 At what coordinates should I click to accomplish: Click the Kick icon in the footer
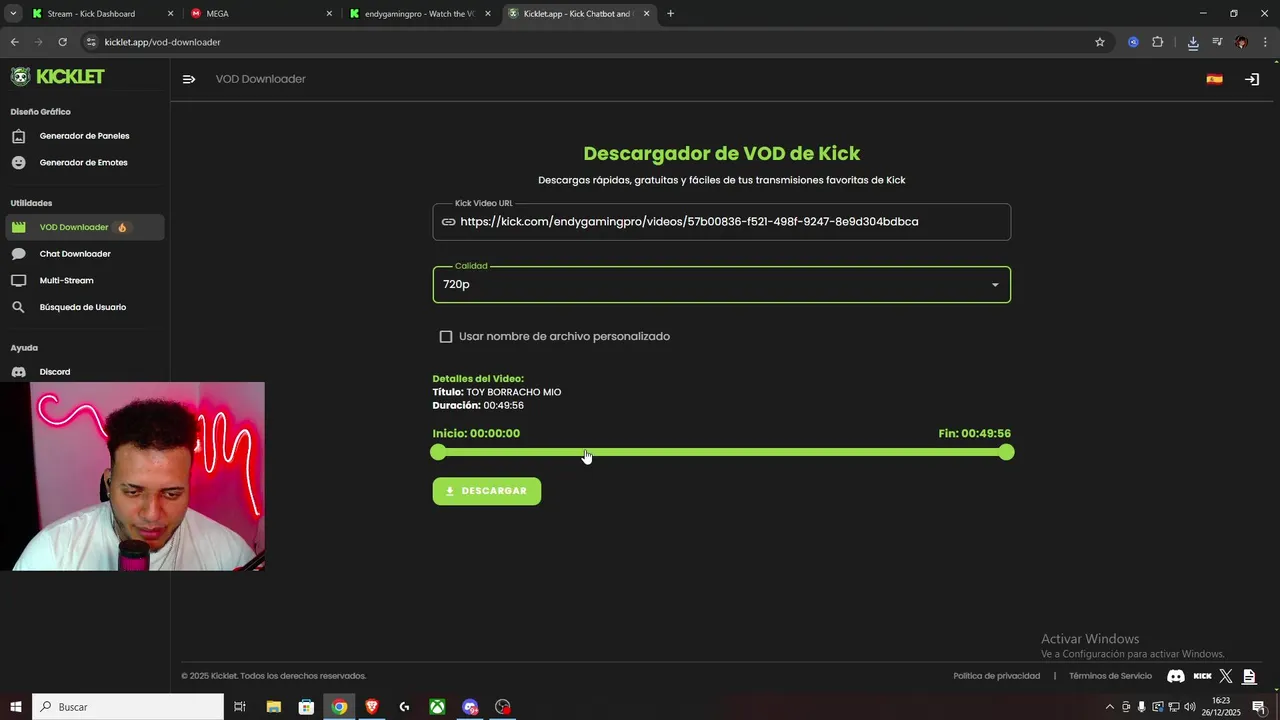[x=1203, y=676]
